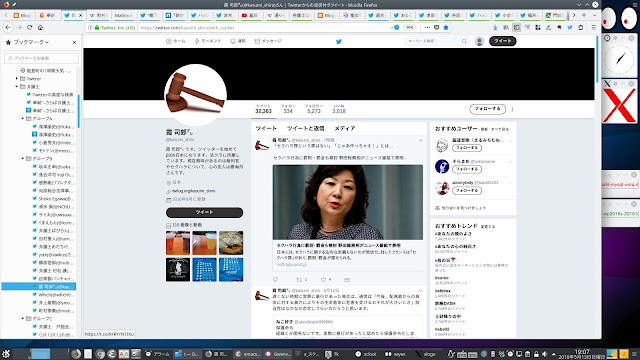Select the メディア tab
Image resolution: width=640 pixels, height=360 pixels.
(x=345, y=128)
